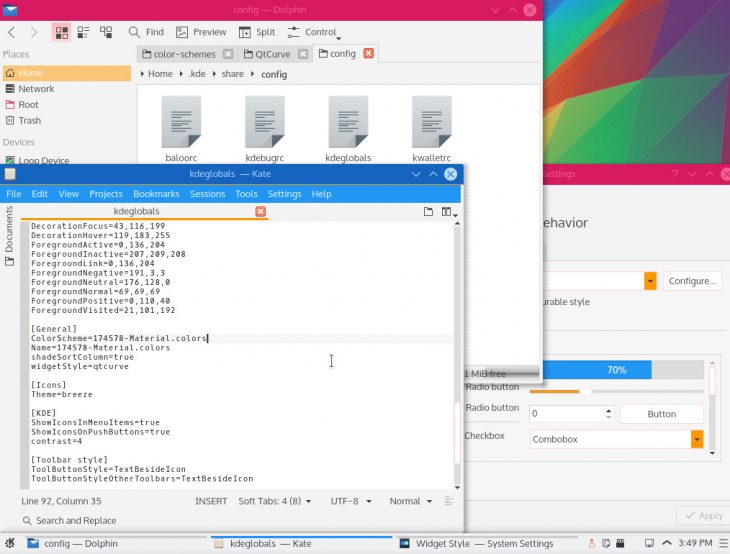
Task: Toggle INSERT mode in Kate status bar
Action: (x=211, y=501)
